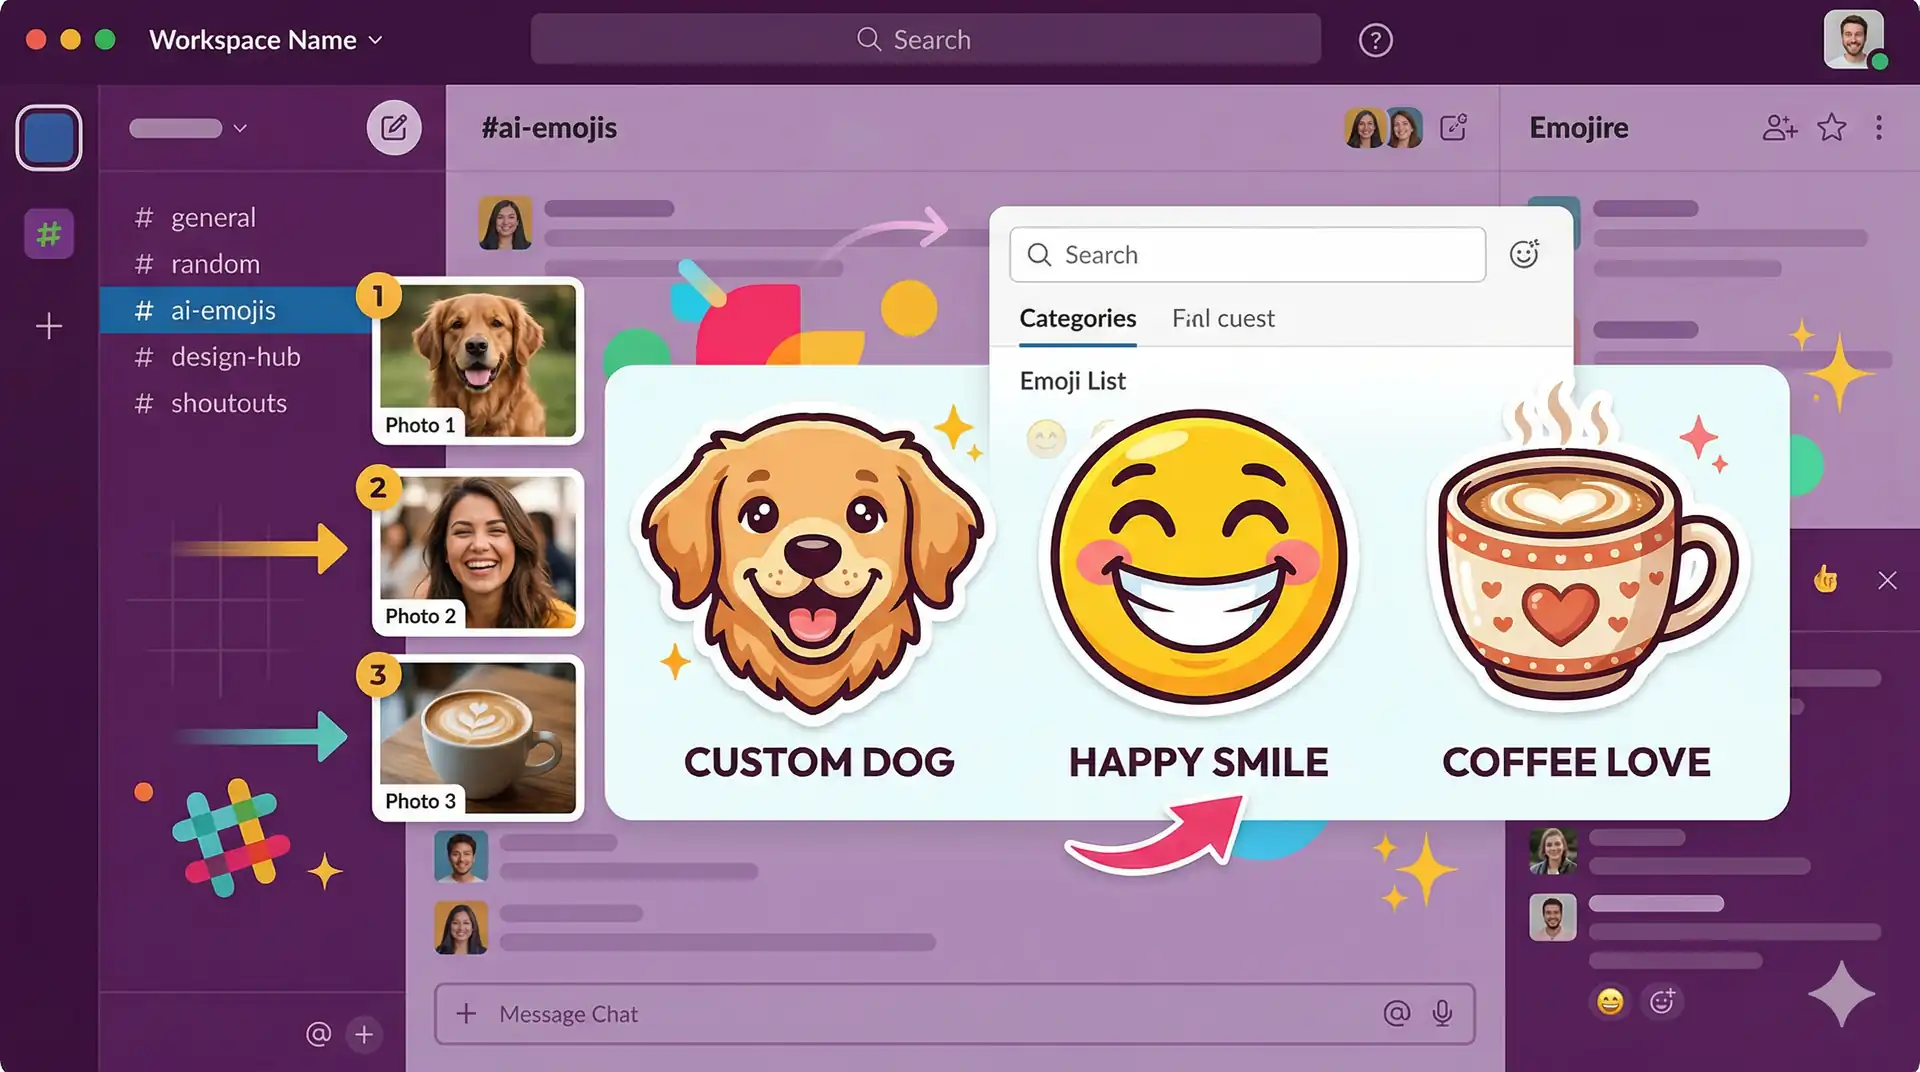Click the user profile avatar at top right
1920x1072 pixels.
pyautogui.click(x=1853, y=40)
